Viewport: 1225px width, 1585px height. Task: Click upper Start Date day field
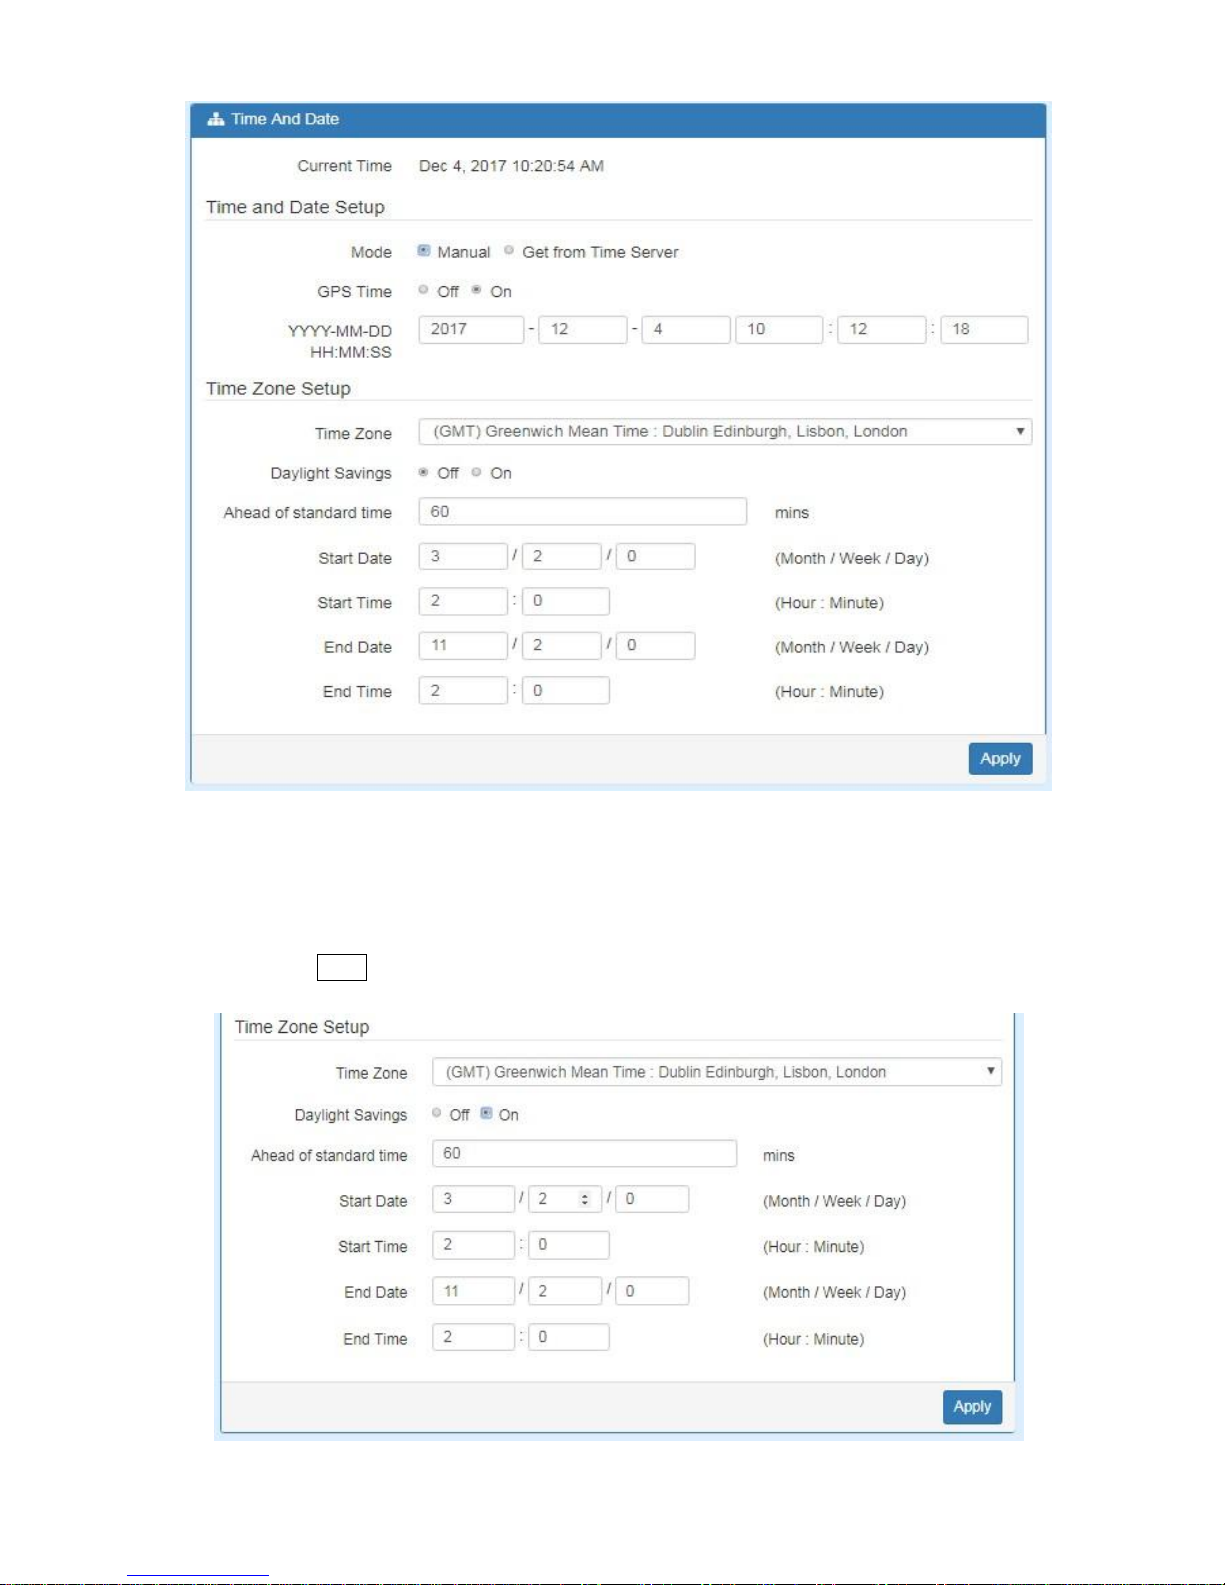pos(655,556)
